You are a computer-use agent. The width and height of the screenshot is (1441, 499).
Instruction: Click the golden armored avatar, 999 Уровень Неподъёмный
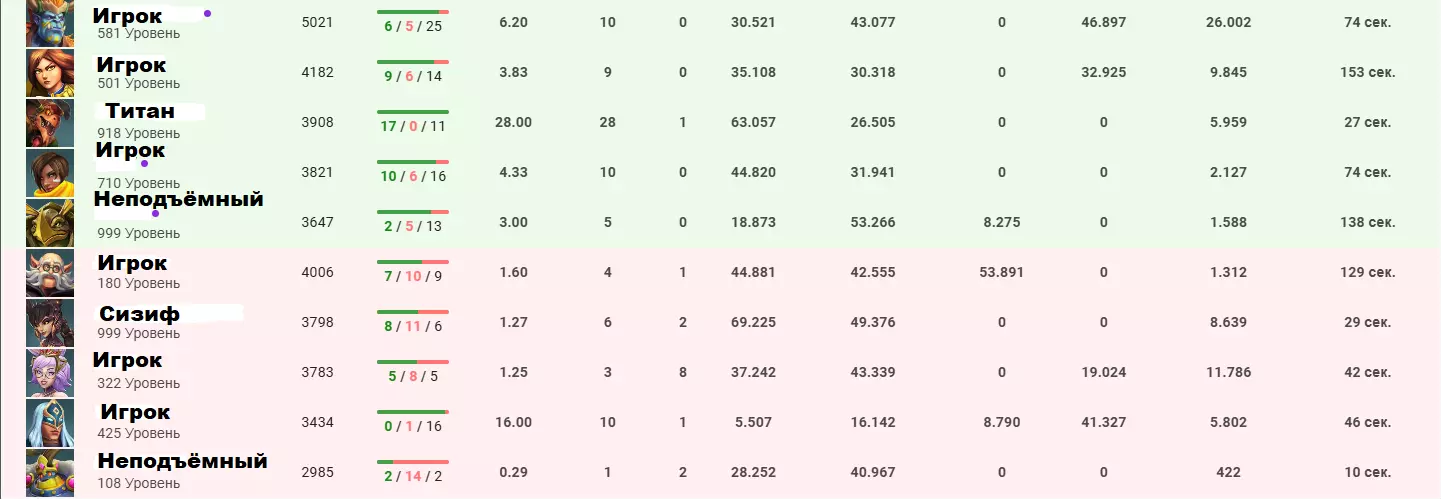pyautogui.click(x=50, y=222)
